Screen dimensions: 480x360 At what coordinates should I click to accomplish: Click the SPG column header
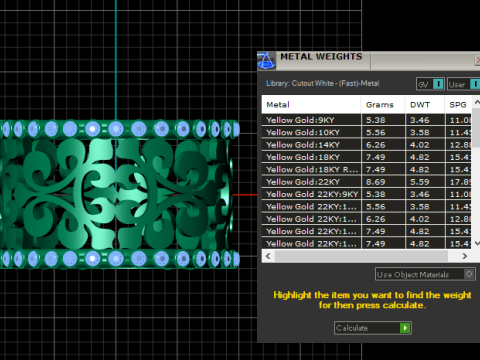[x=458, y=105]
